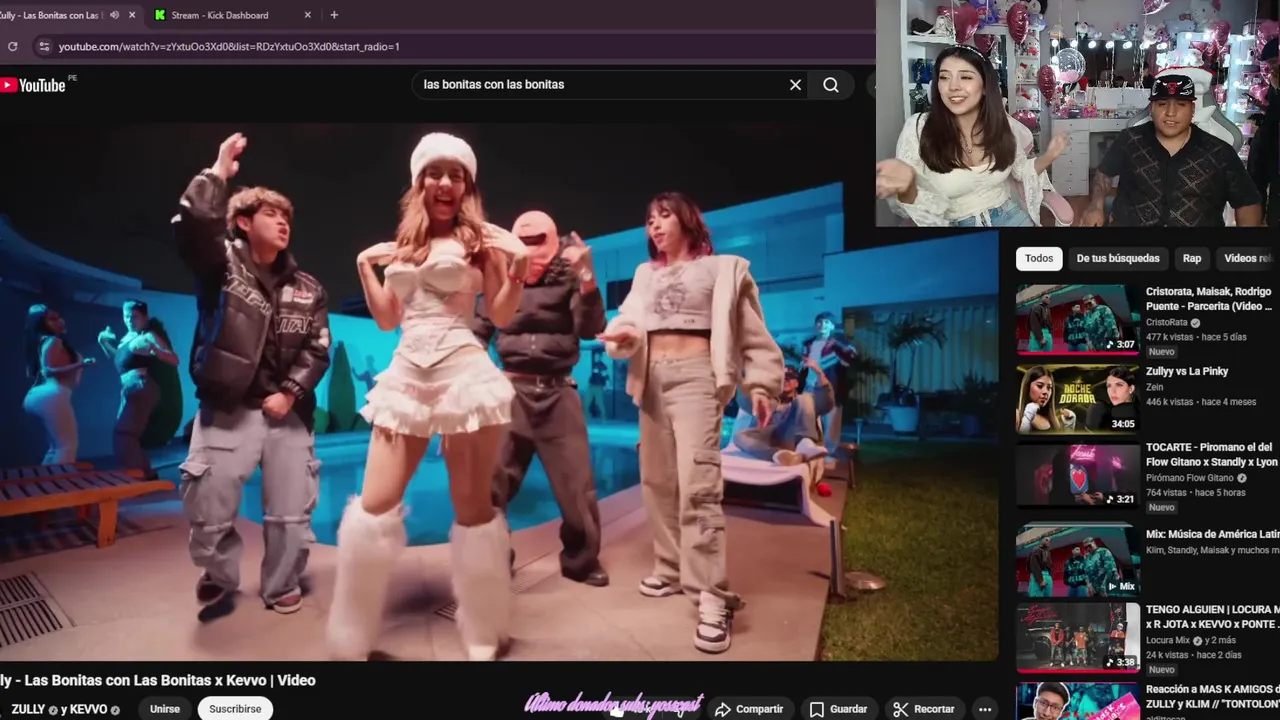Click title 'TOCARTE - Piromano el del Flow Gitano'
The height and width of the screenshot is (720, 1280).
[1212, 454]
